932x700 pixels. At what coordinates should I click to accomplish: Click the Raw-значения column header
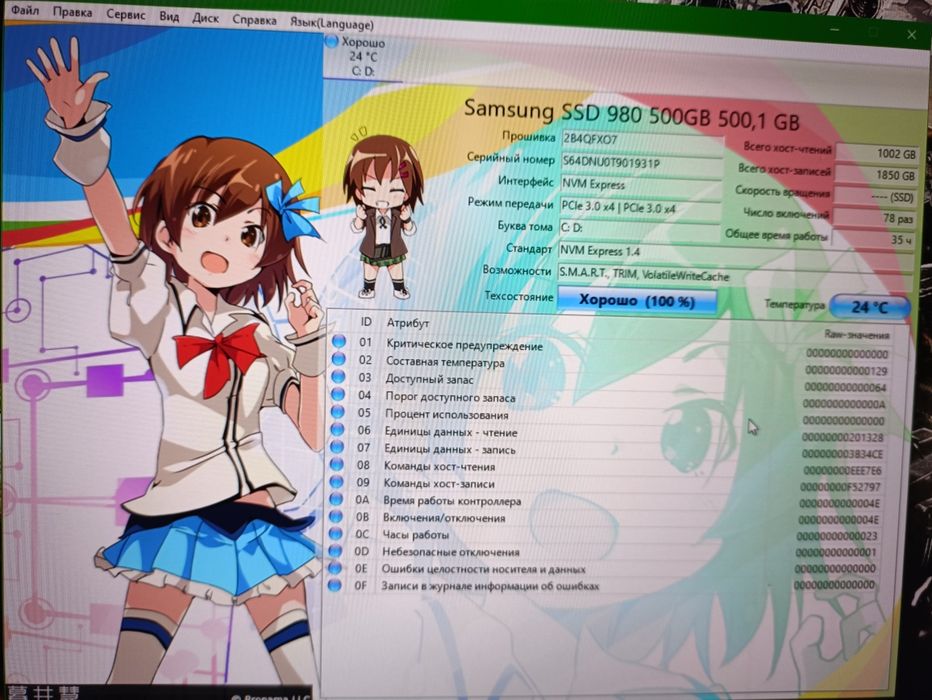point(857,335)
